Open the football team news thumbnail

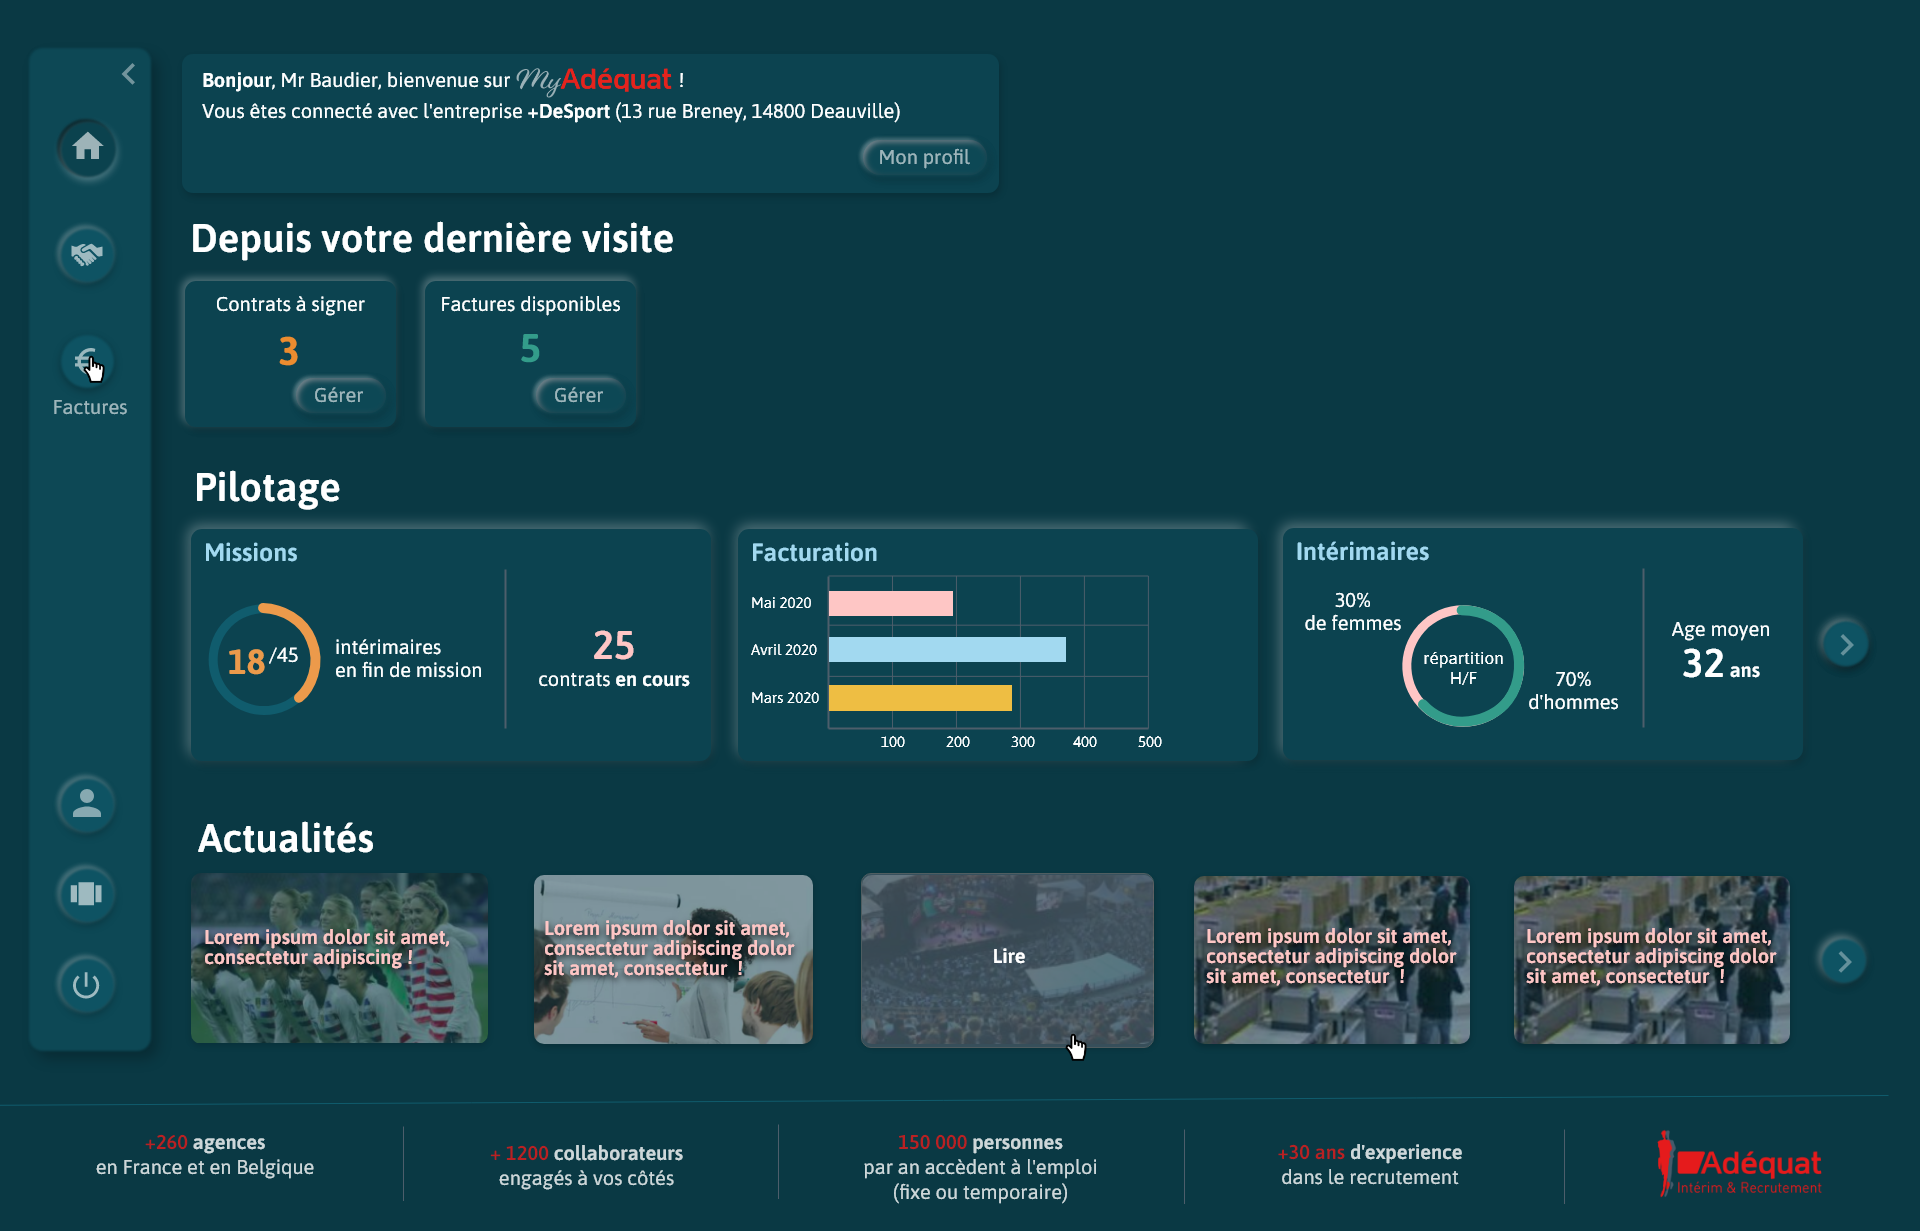pos(339,959)
